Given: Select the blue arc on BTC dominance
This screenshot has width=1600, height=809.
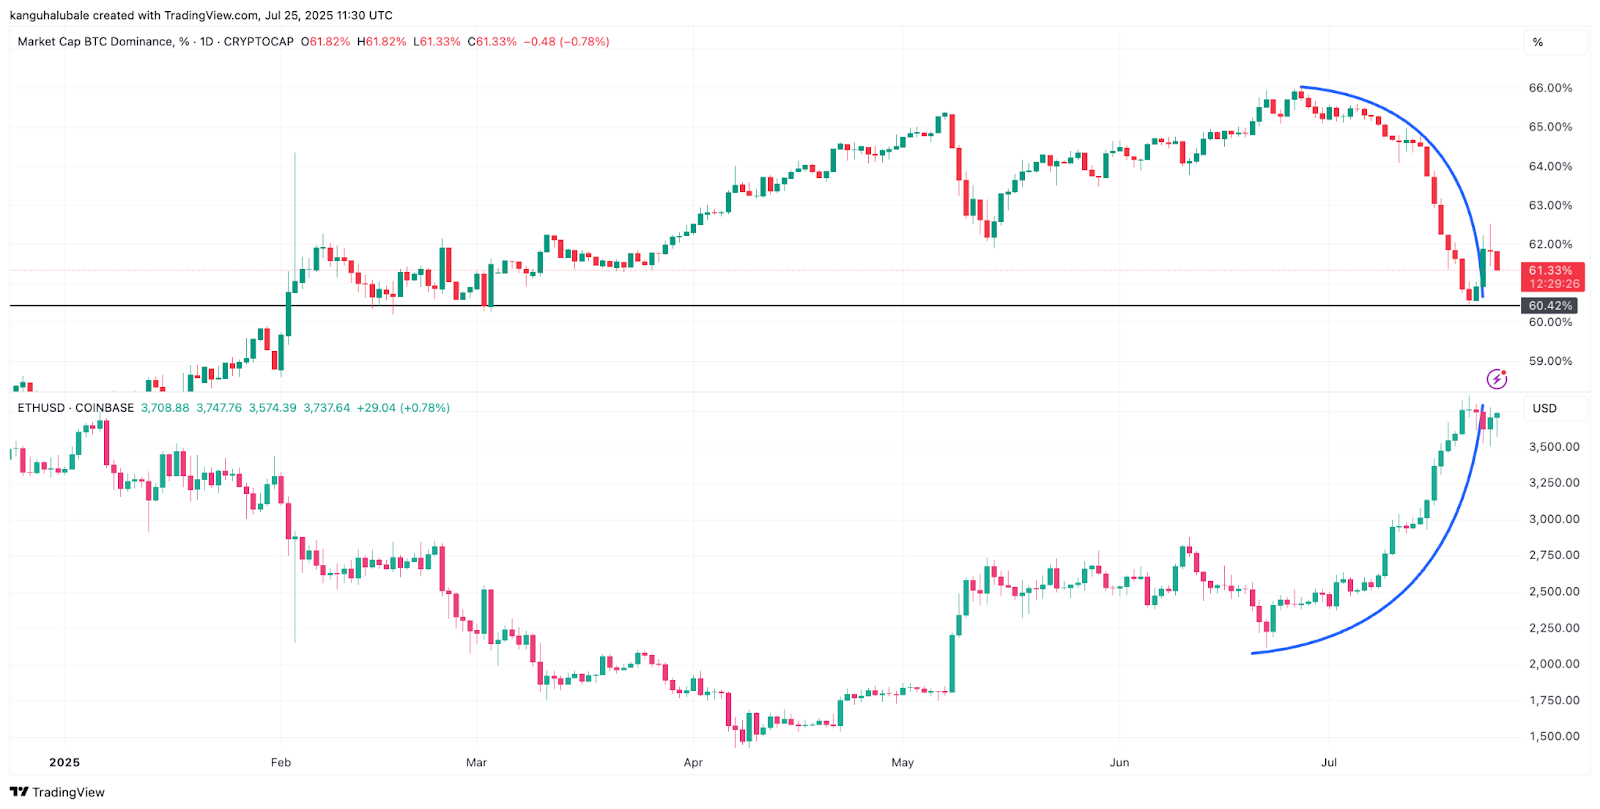Looking at the screenshot, I should pyautogui.click(x=1402, y=116).
